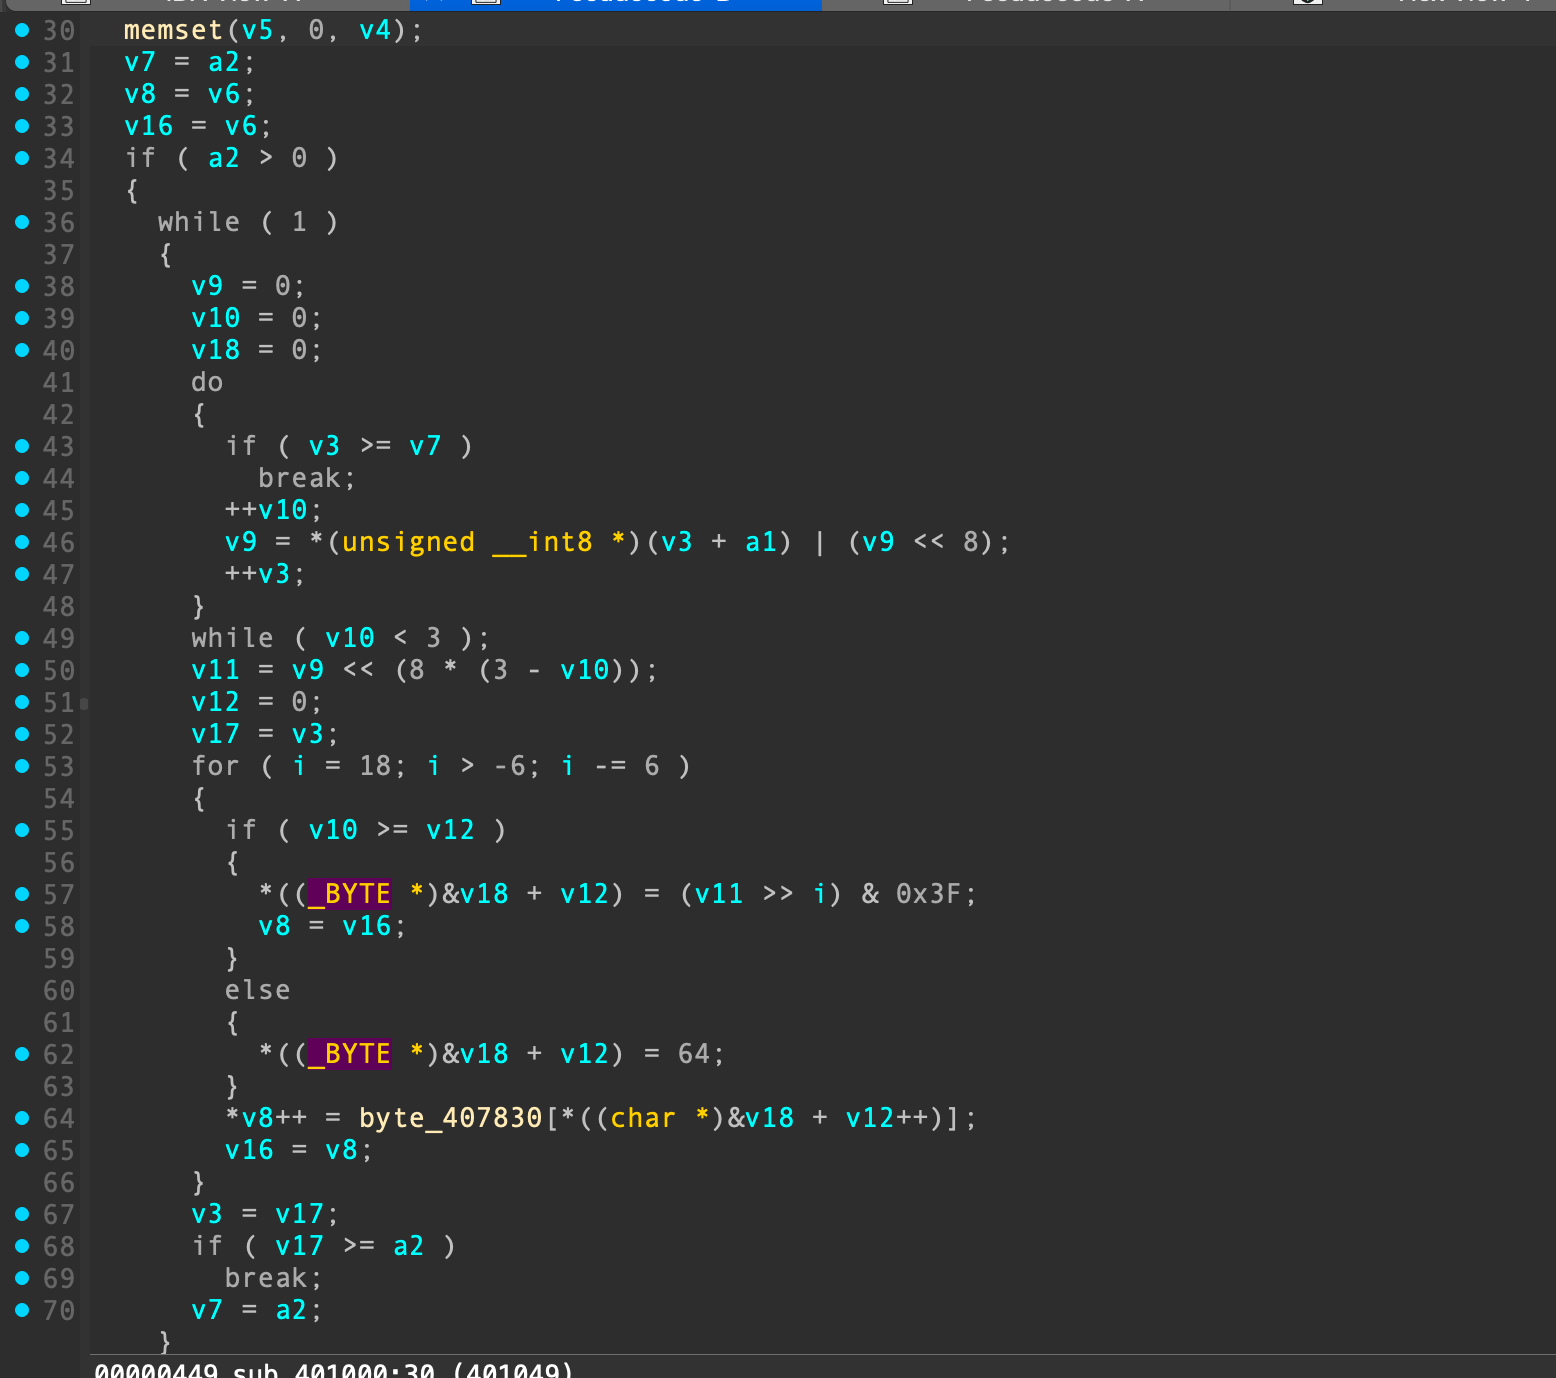The image size is (1556, 1378).
Task: Click variable a1 on line 46
Action: click(x=761, y=542)
